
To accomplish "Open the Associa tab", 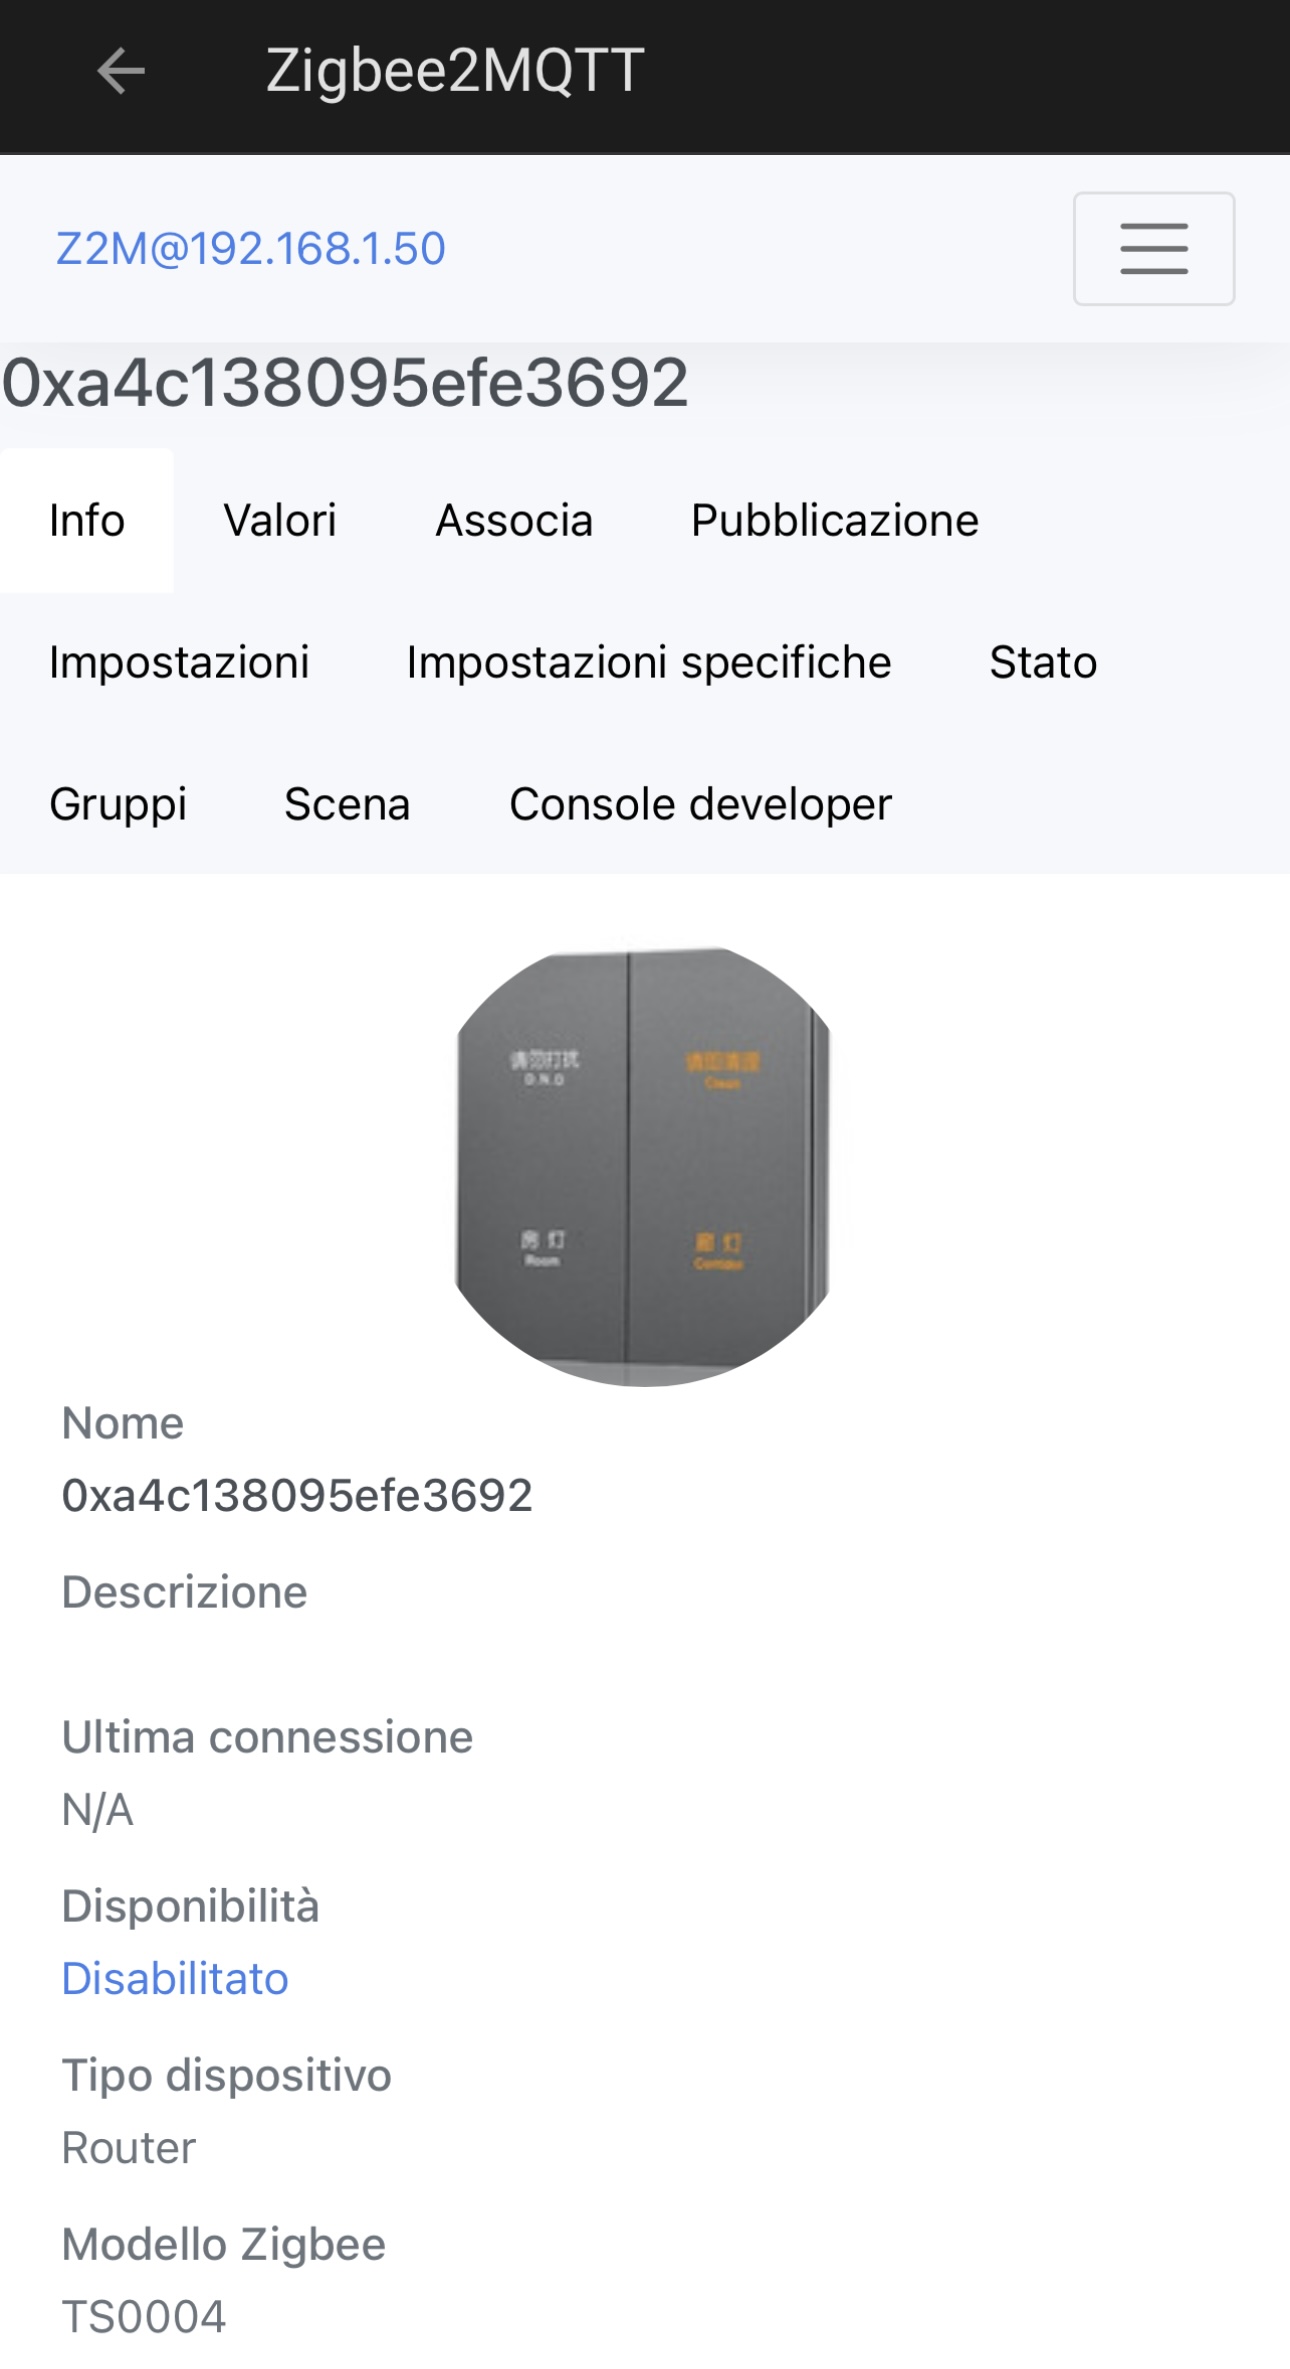I will (x=515, y=520).
